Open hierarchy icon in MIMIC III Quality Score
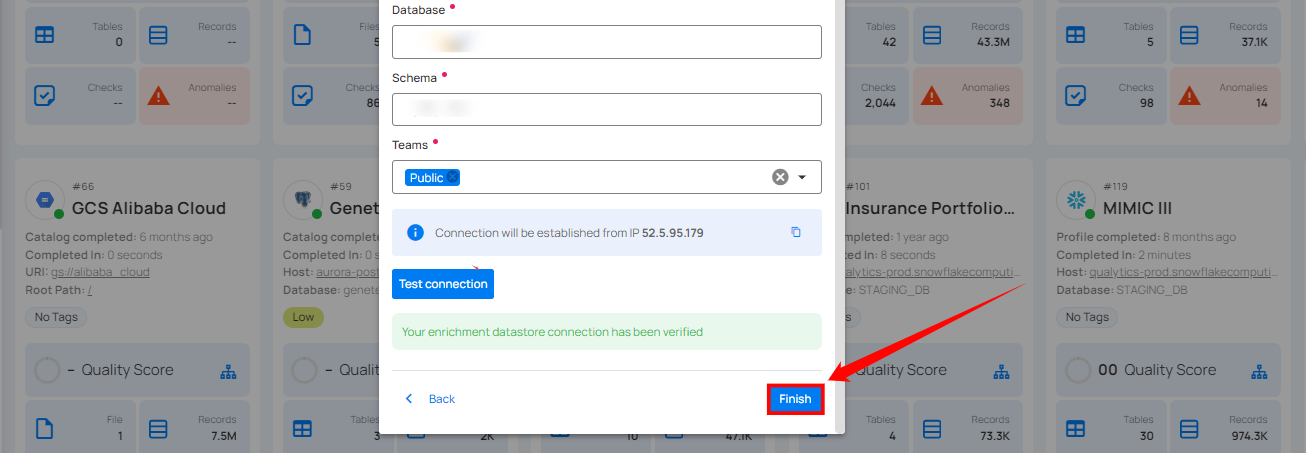1306x453 pixels. [1259, 371]
